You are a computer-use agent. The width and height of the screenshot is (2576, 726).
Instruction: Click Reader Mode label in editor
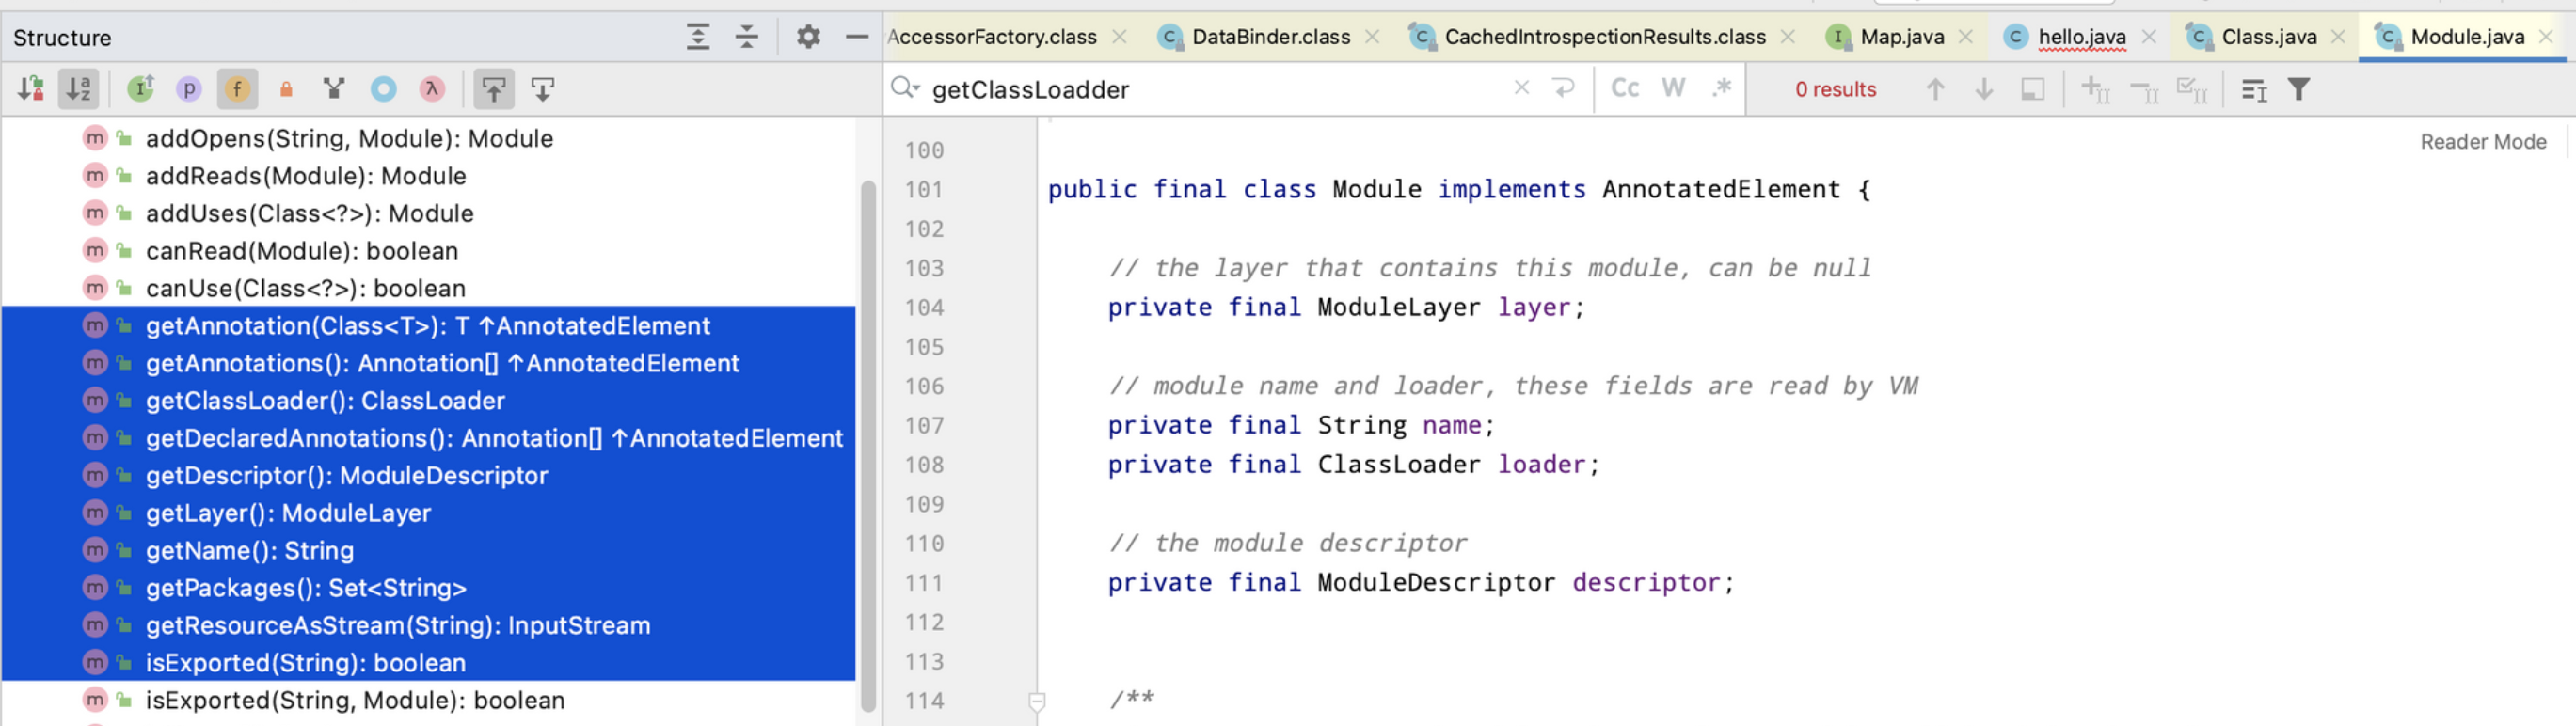[2483, 142]
